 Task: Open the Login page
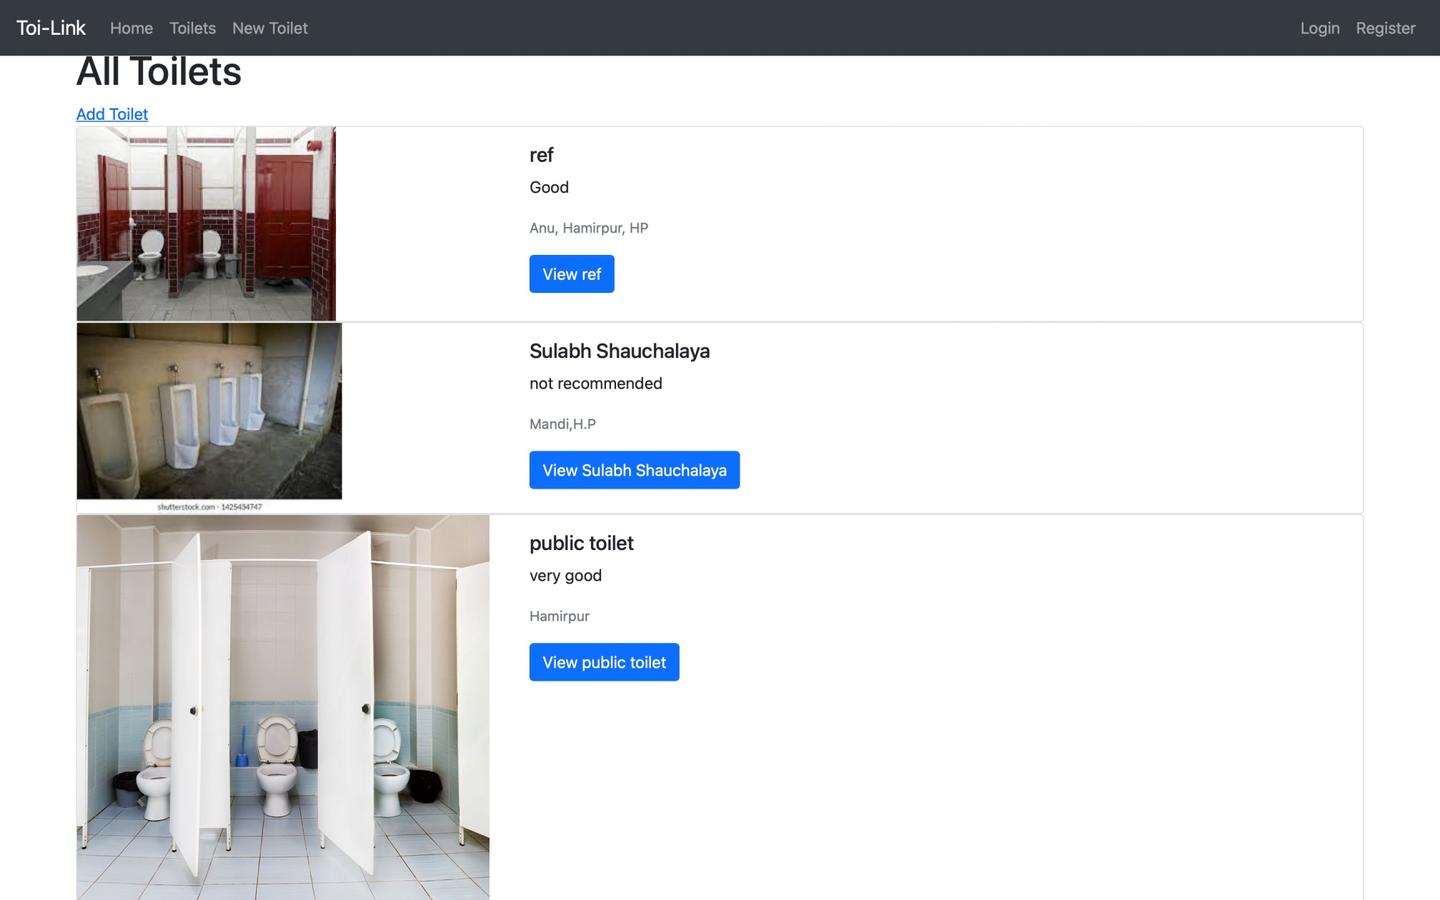pyautogui.click(x=1320, y=28)
